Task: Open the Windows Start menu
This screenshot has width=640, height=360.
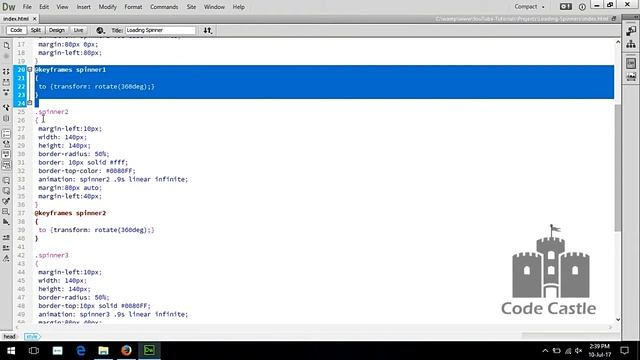Action: coord(11,351)
